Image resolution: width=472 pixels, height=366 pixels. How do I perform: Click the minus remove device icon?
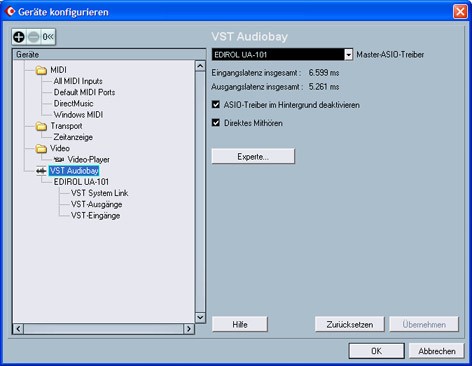point(34,37)
